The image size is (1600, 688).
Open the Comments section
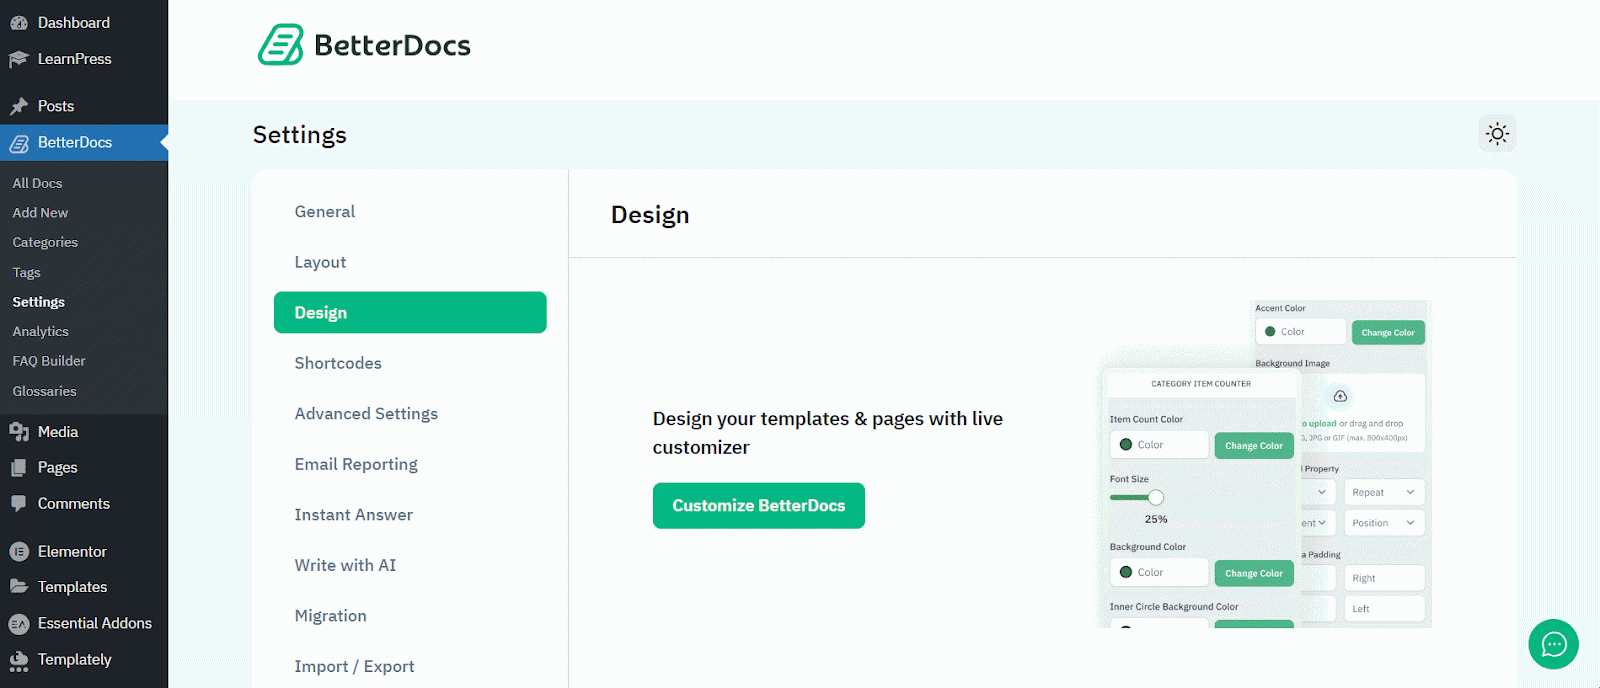pos(73,503)
